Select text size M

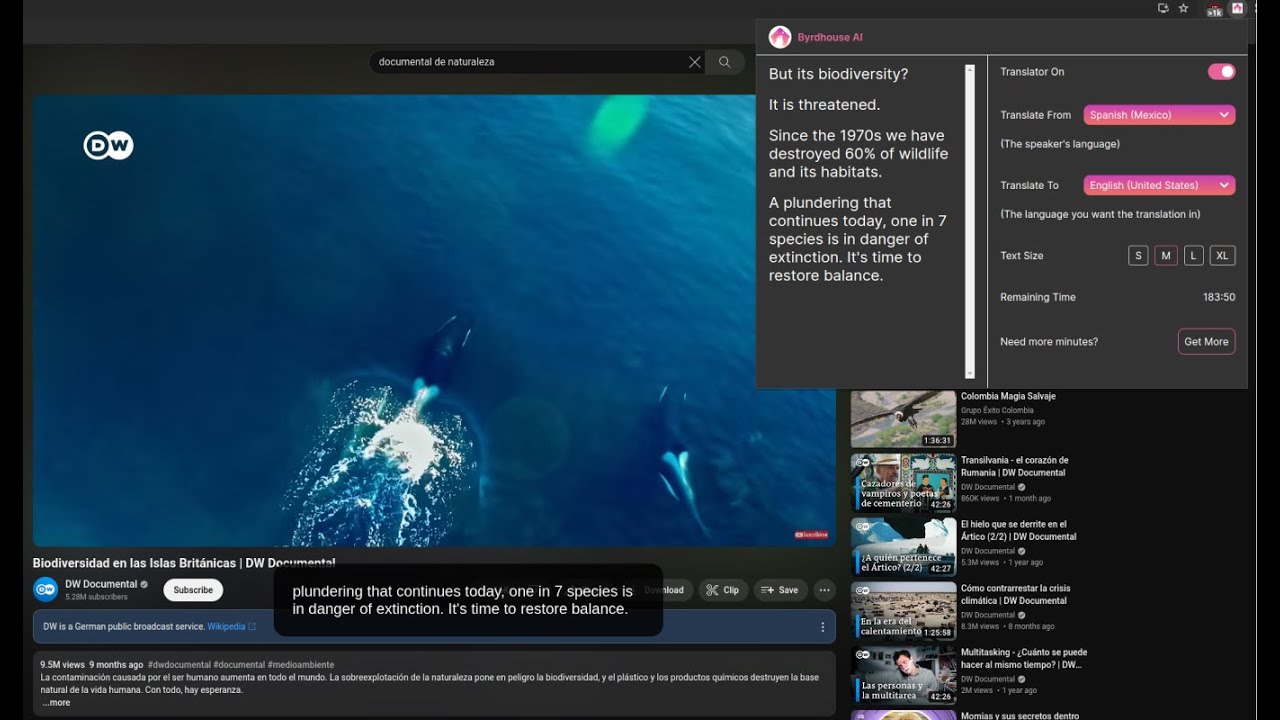click(x=1166, y=256)
